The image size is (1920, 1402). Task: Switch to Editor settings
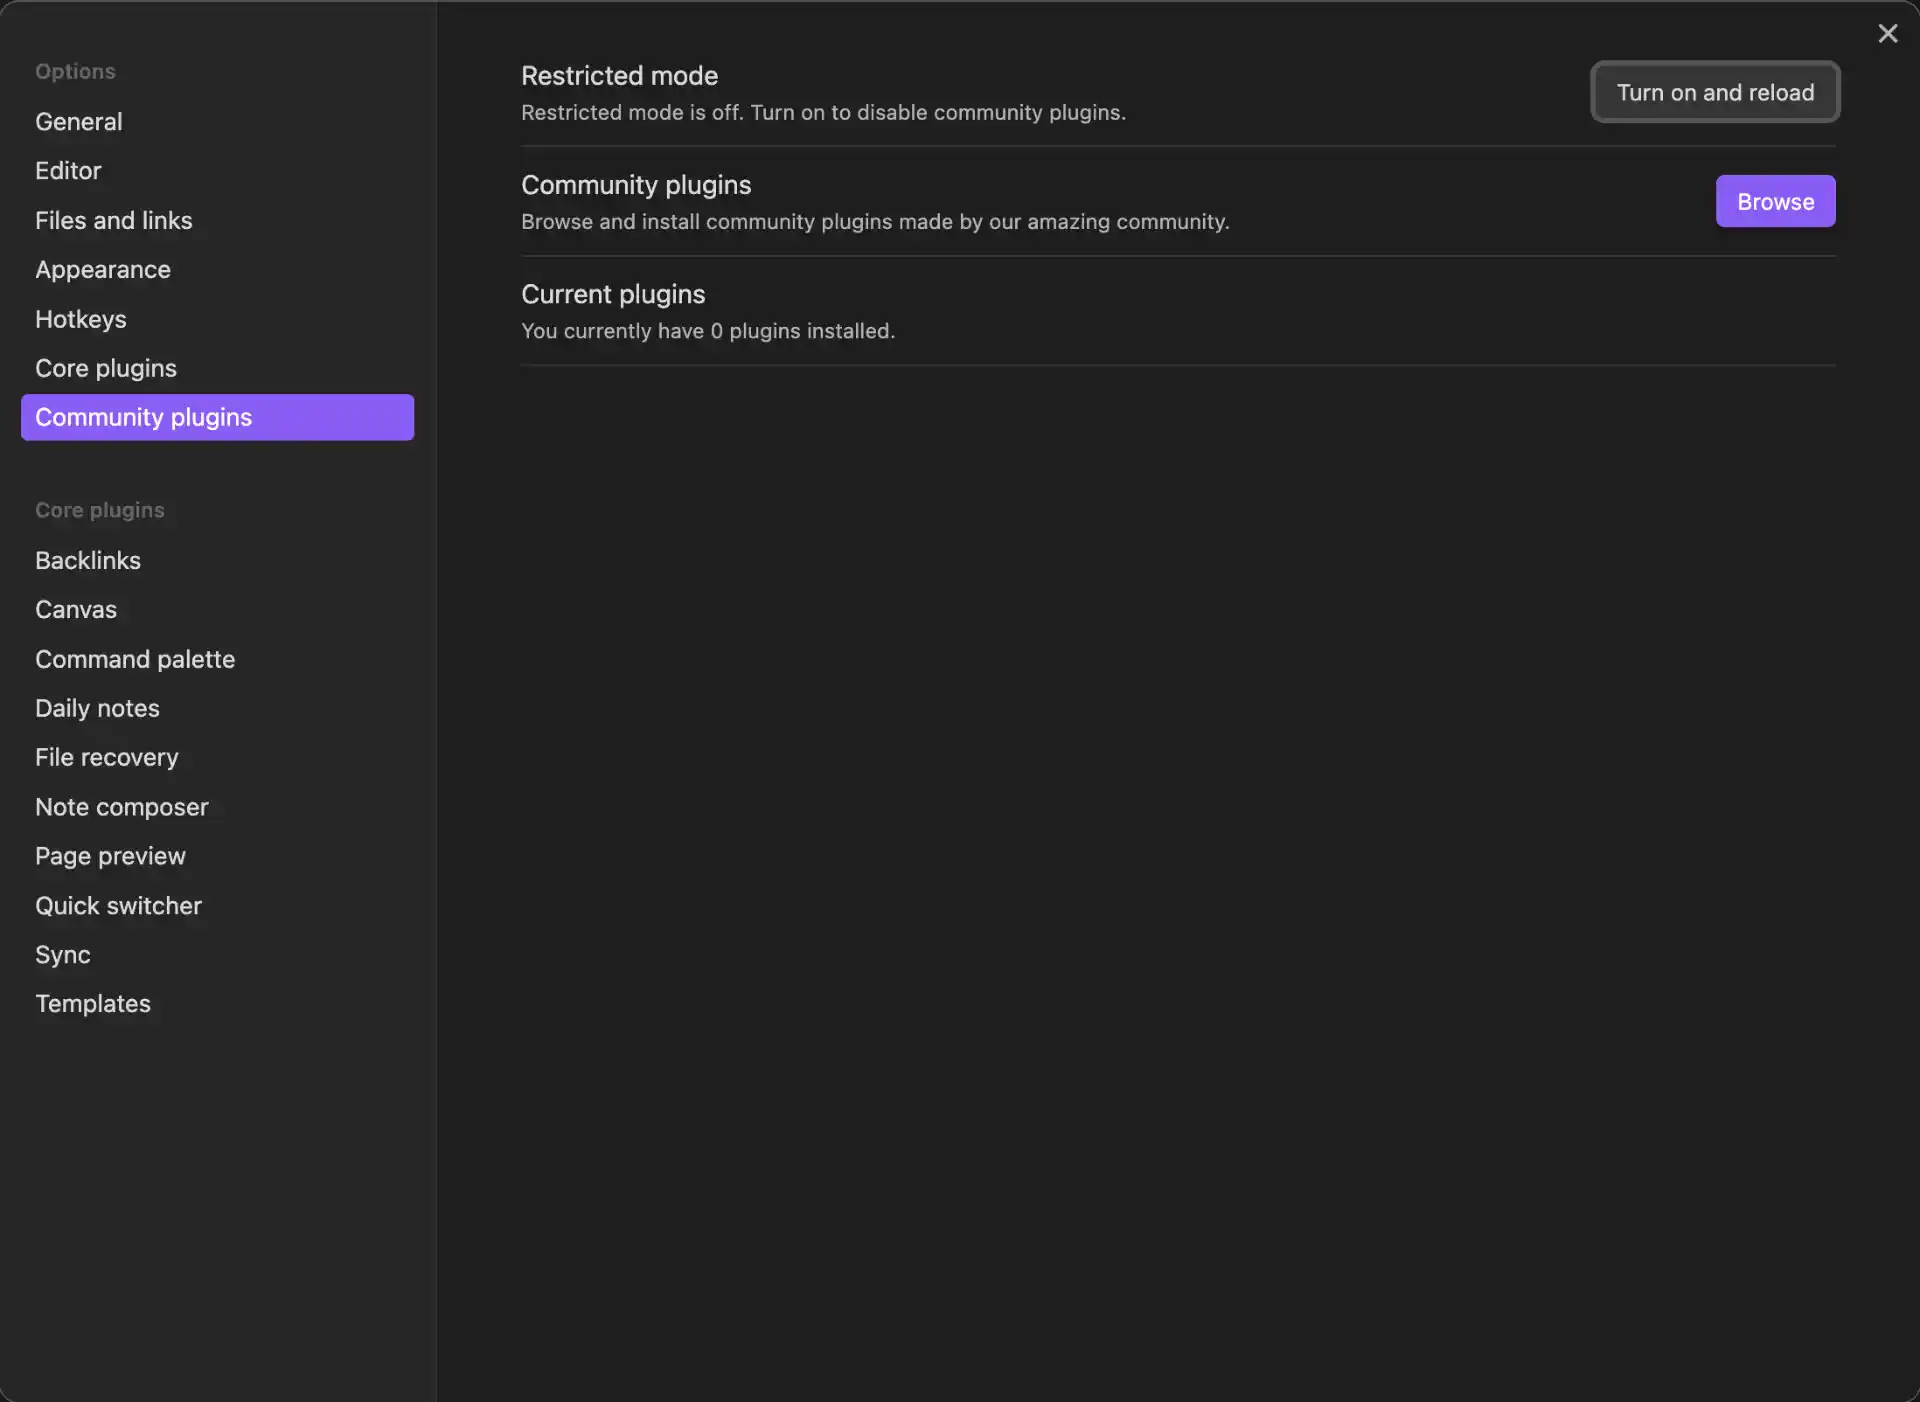68,171
